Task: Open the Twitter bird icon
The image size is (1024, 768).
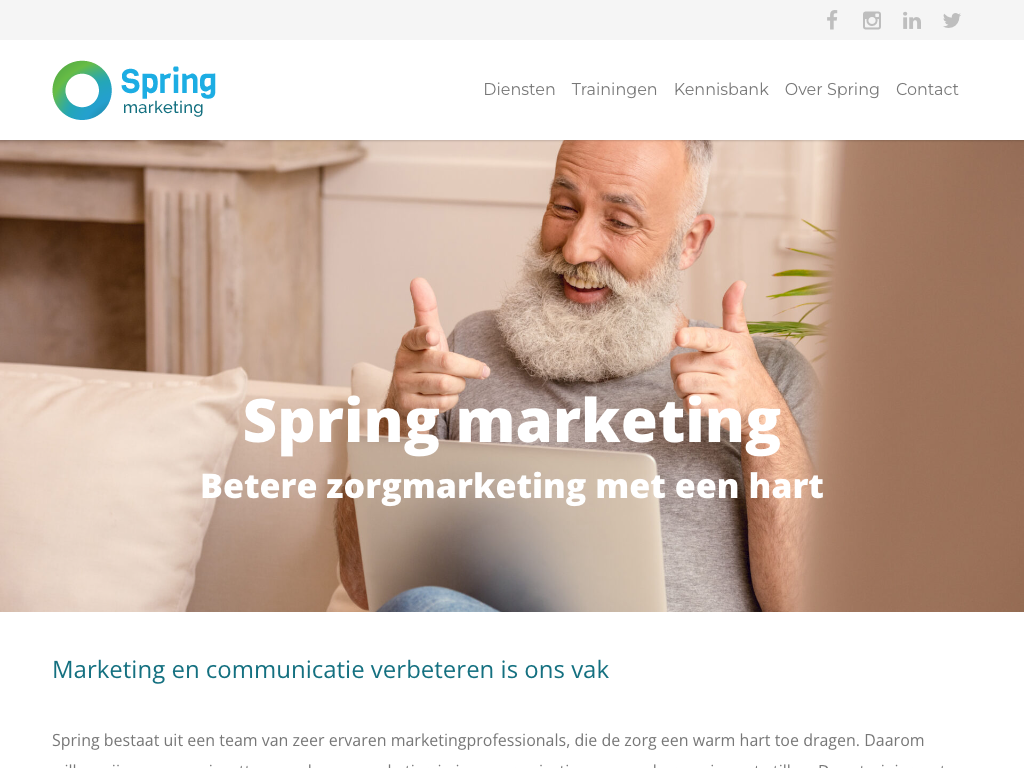Action: point(952,20)
